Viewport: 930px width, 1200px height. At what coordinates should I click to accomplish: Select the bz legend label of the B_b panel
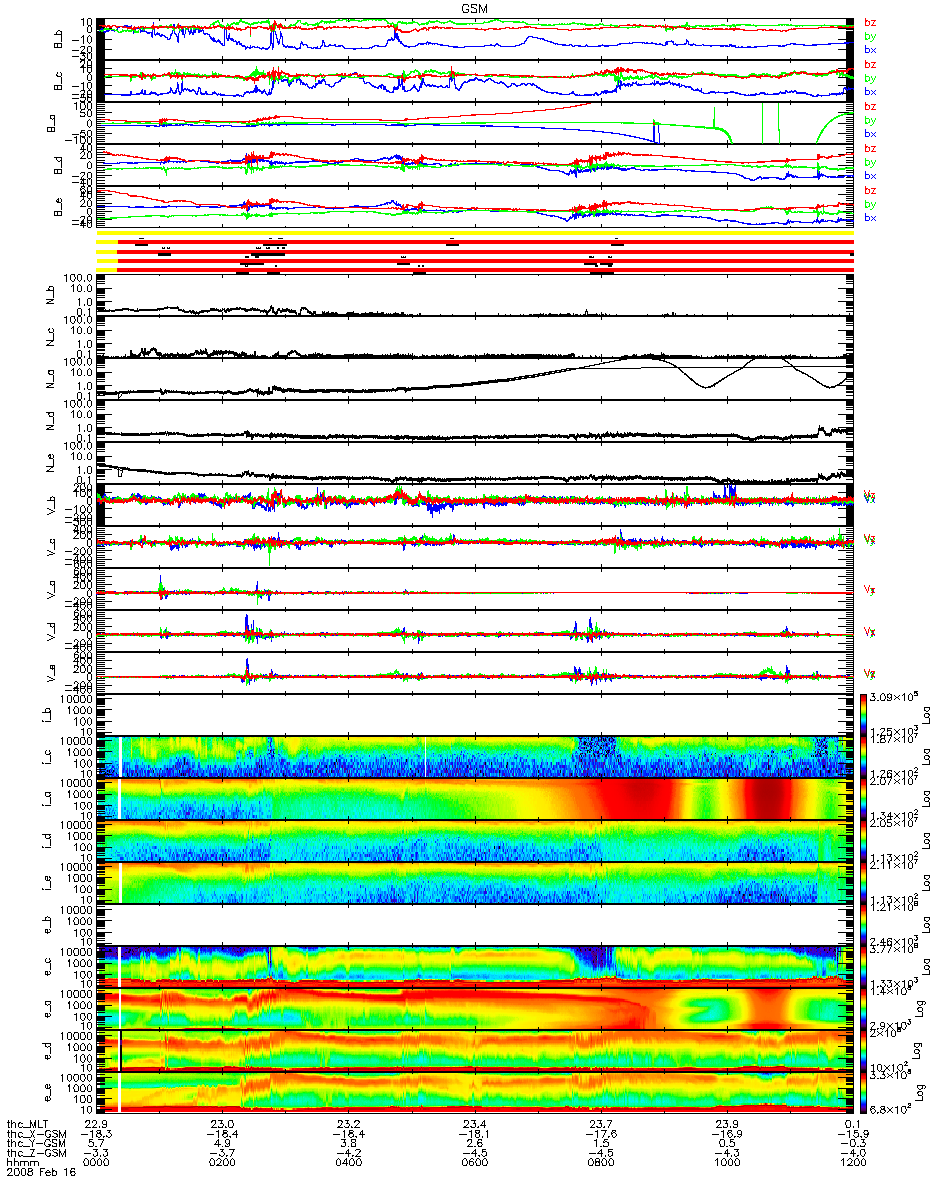(870, 20)
